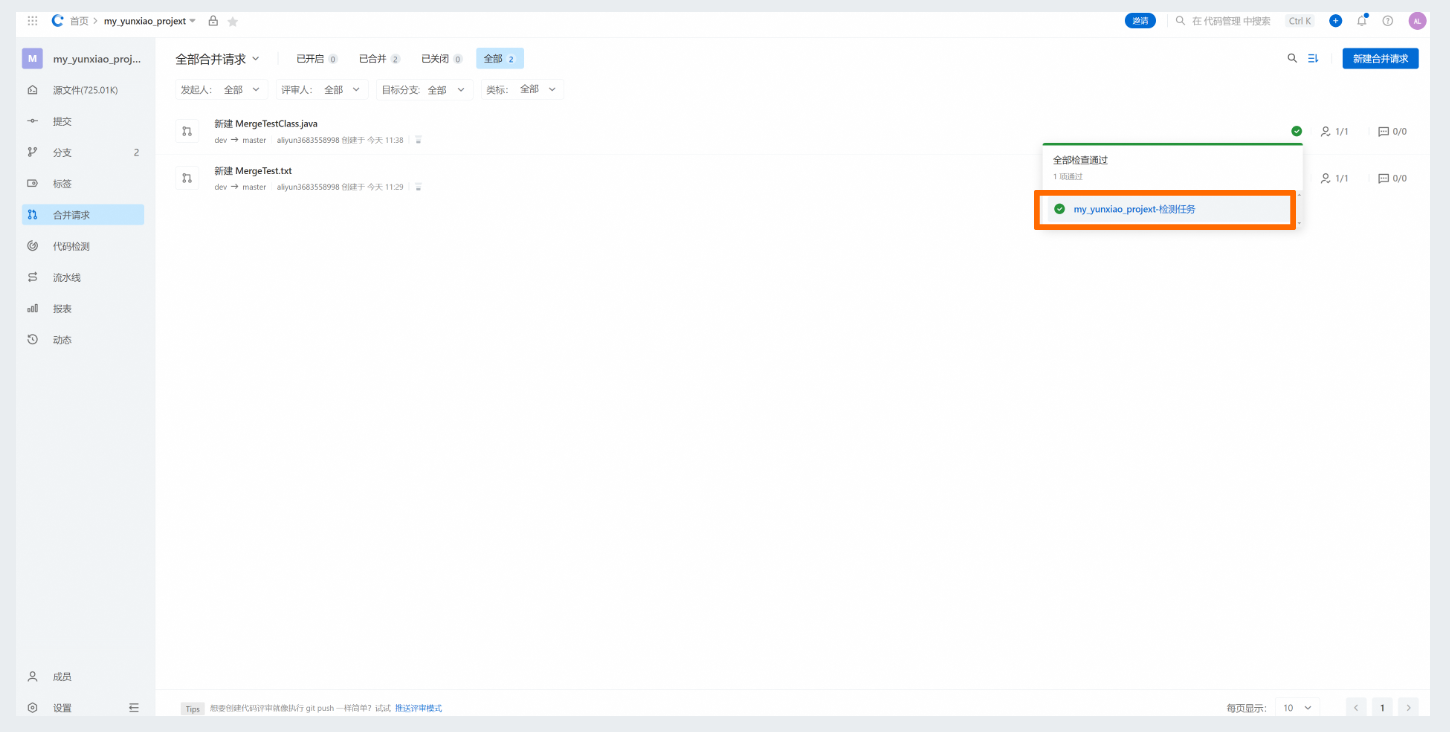Click green check status on MergeTestClass.java row
Image resolution: width=1450 pixels, height=732 pixels.
[1297, 131]
